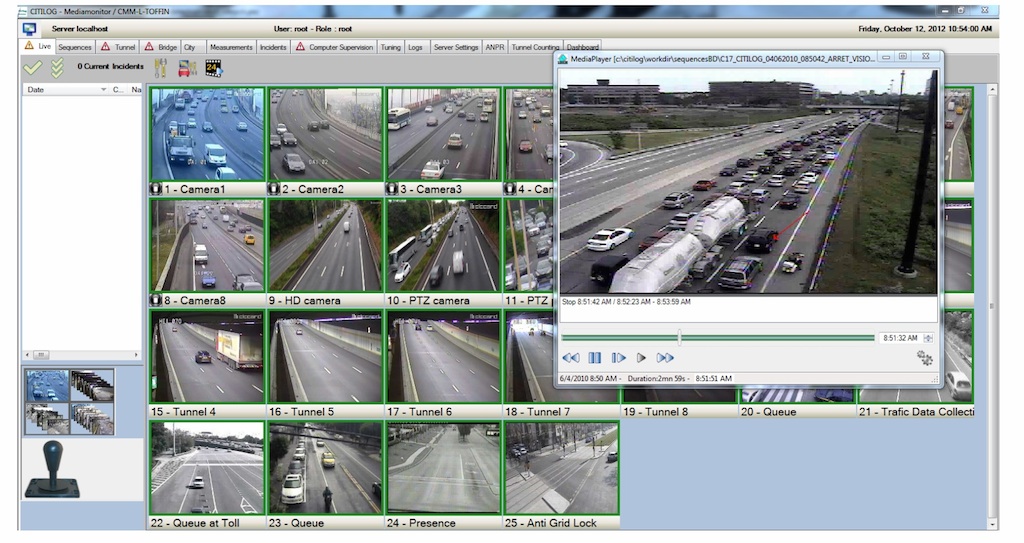Switch to the Sequences tab
Viewport: 1024px width, 543px height.
coord(75,47)
